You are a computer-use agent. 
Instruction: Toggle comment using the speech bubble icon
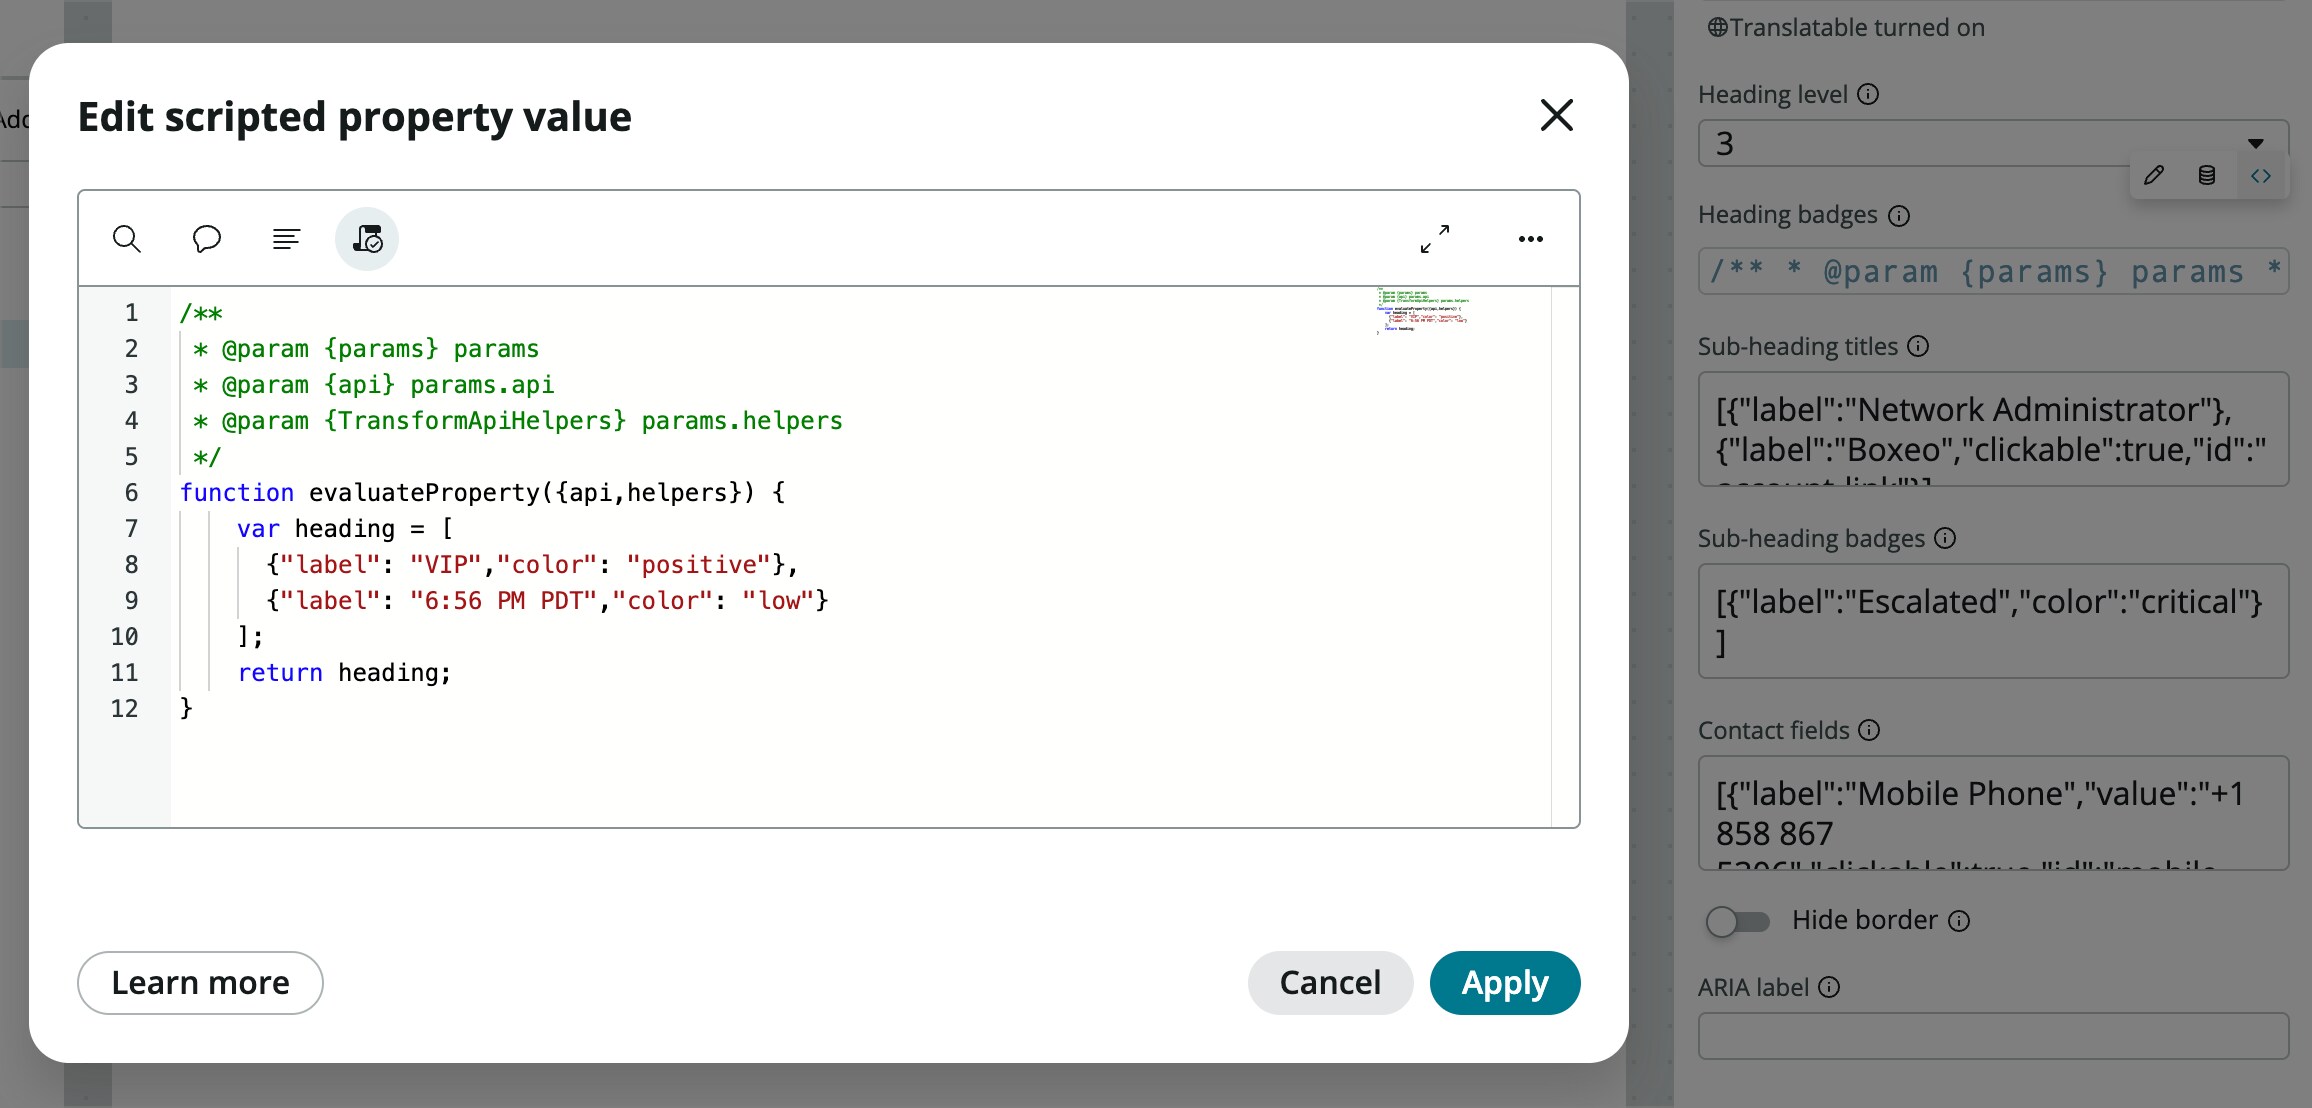[206, 239]
